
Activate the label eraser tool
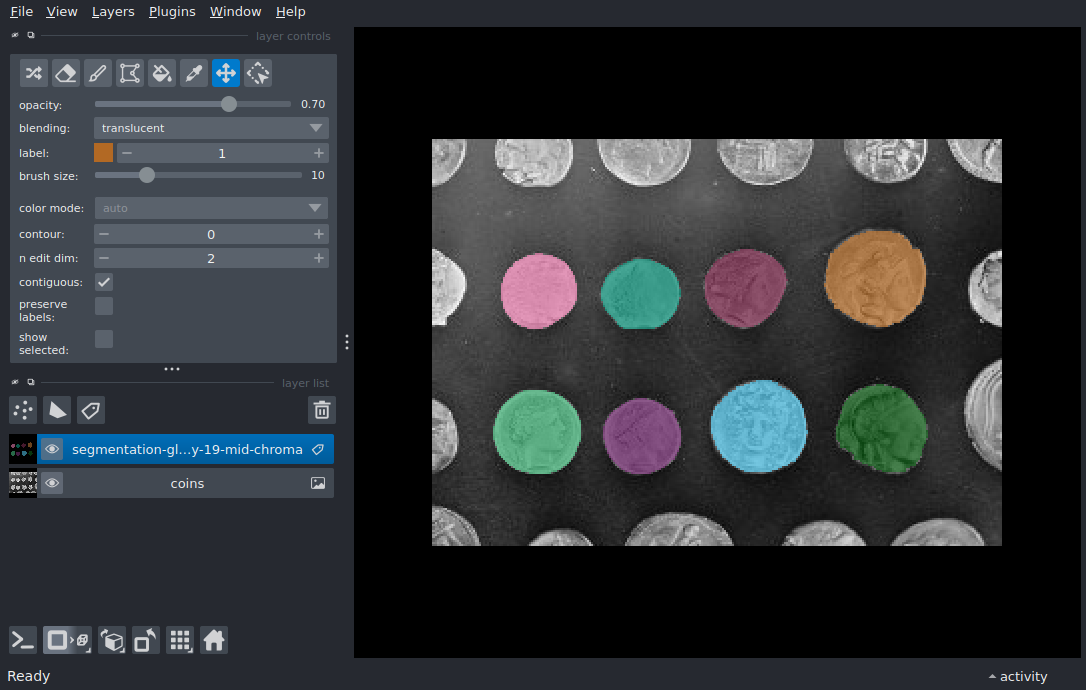66,73
